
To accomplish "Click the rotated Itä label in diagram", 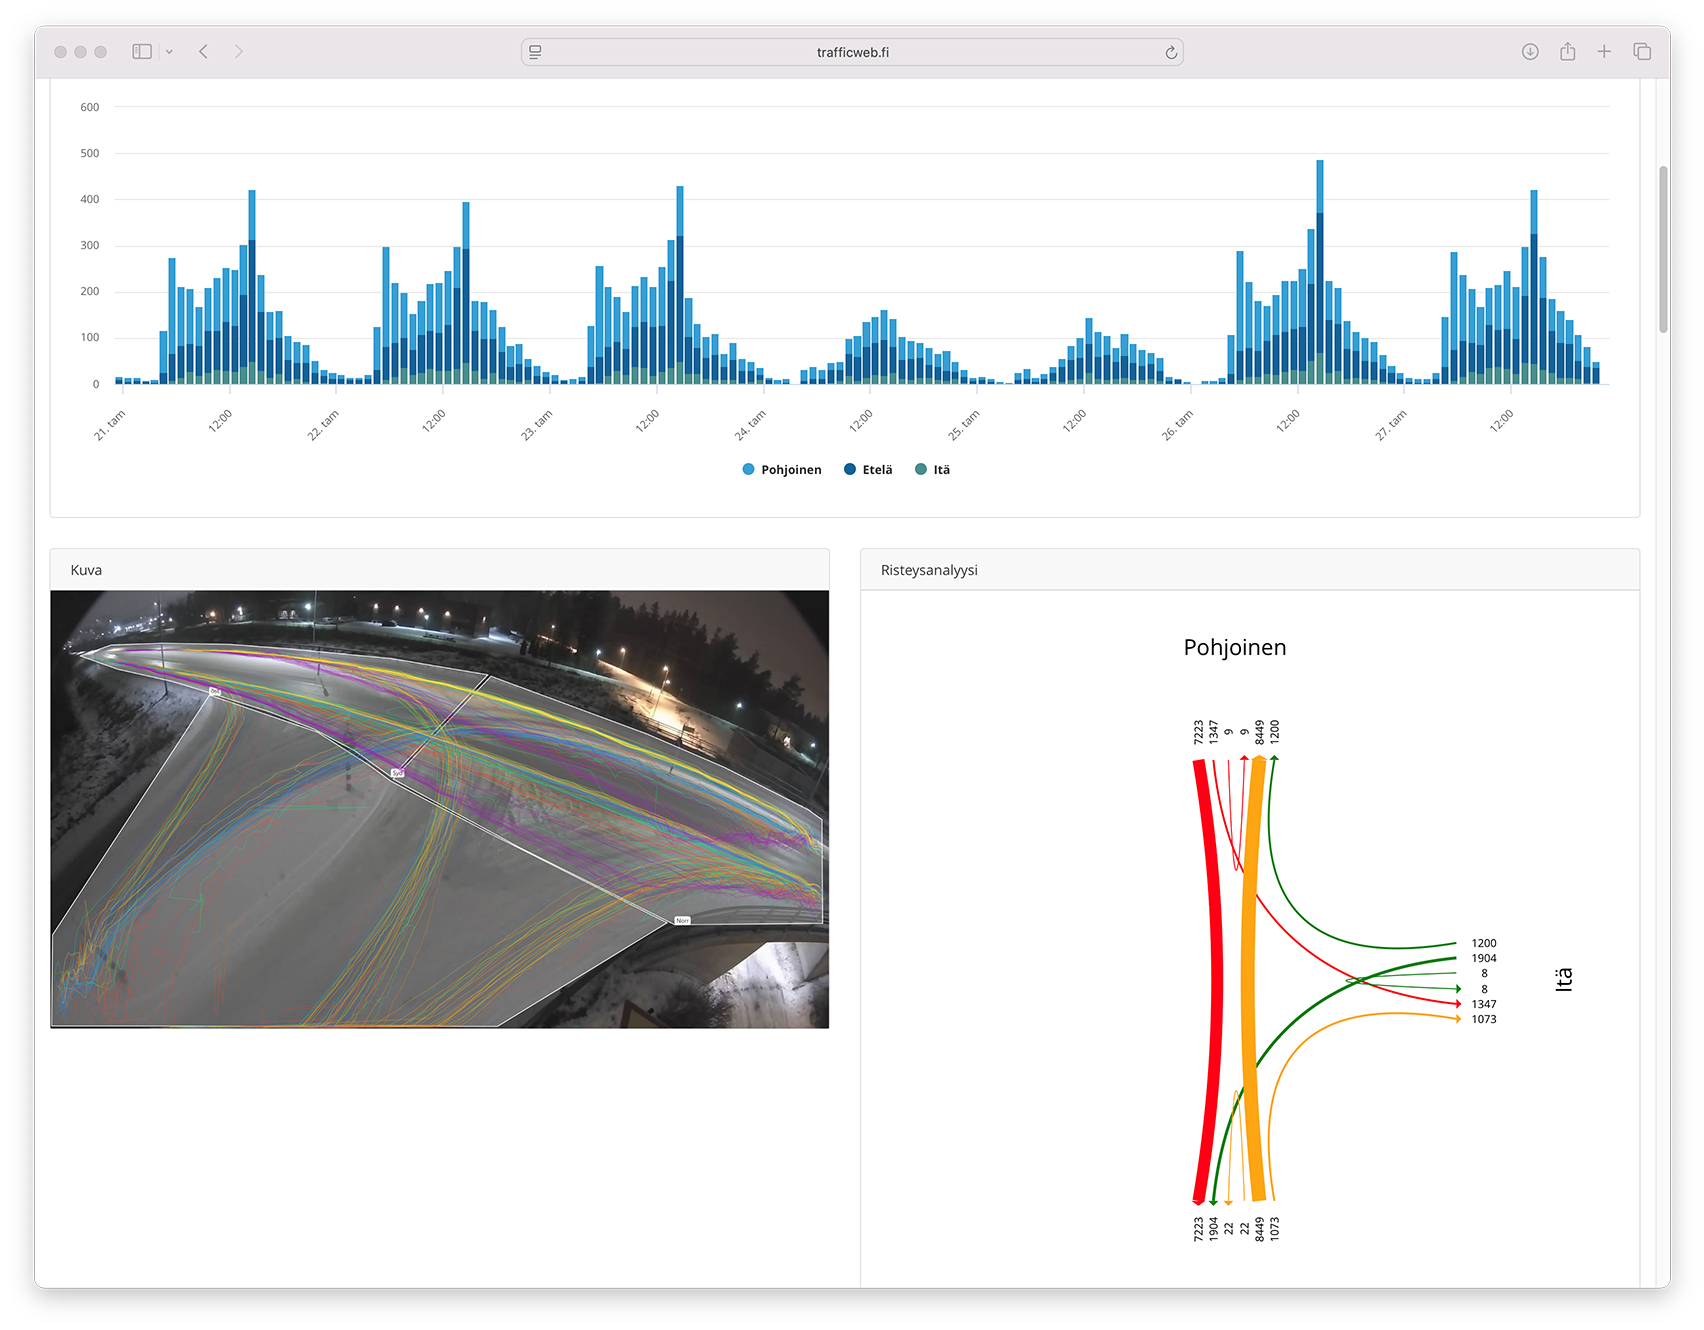I will tap(1564, 980).
